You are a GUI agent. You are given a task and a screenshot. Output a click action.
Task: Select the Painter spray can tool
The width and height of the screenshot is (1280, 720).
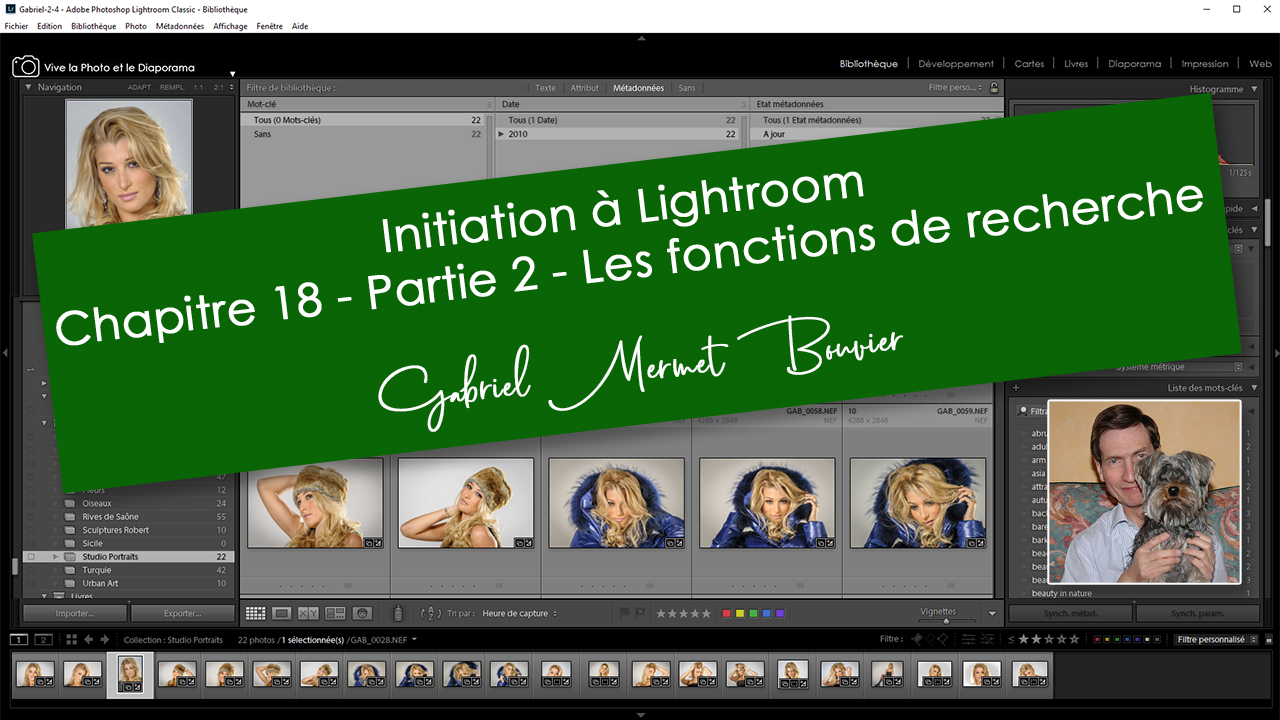(398, 613)
